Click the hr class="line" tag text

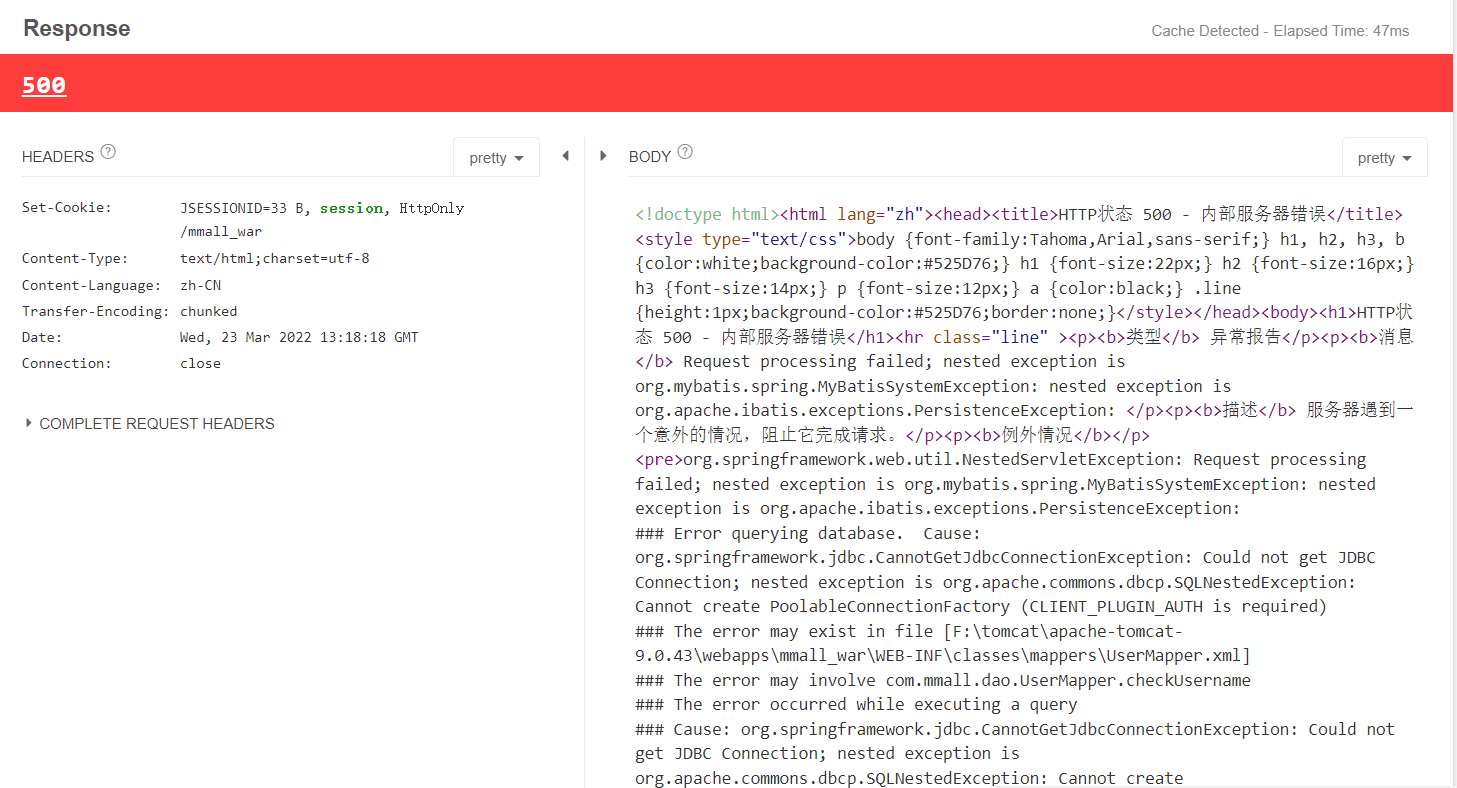(x=962, y=337)
